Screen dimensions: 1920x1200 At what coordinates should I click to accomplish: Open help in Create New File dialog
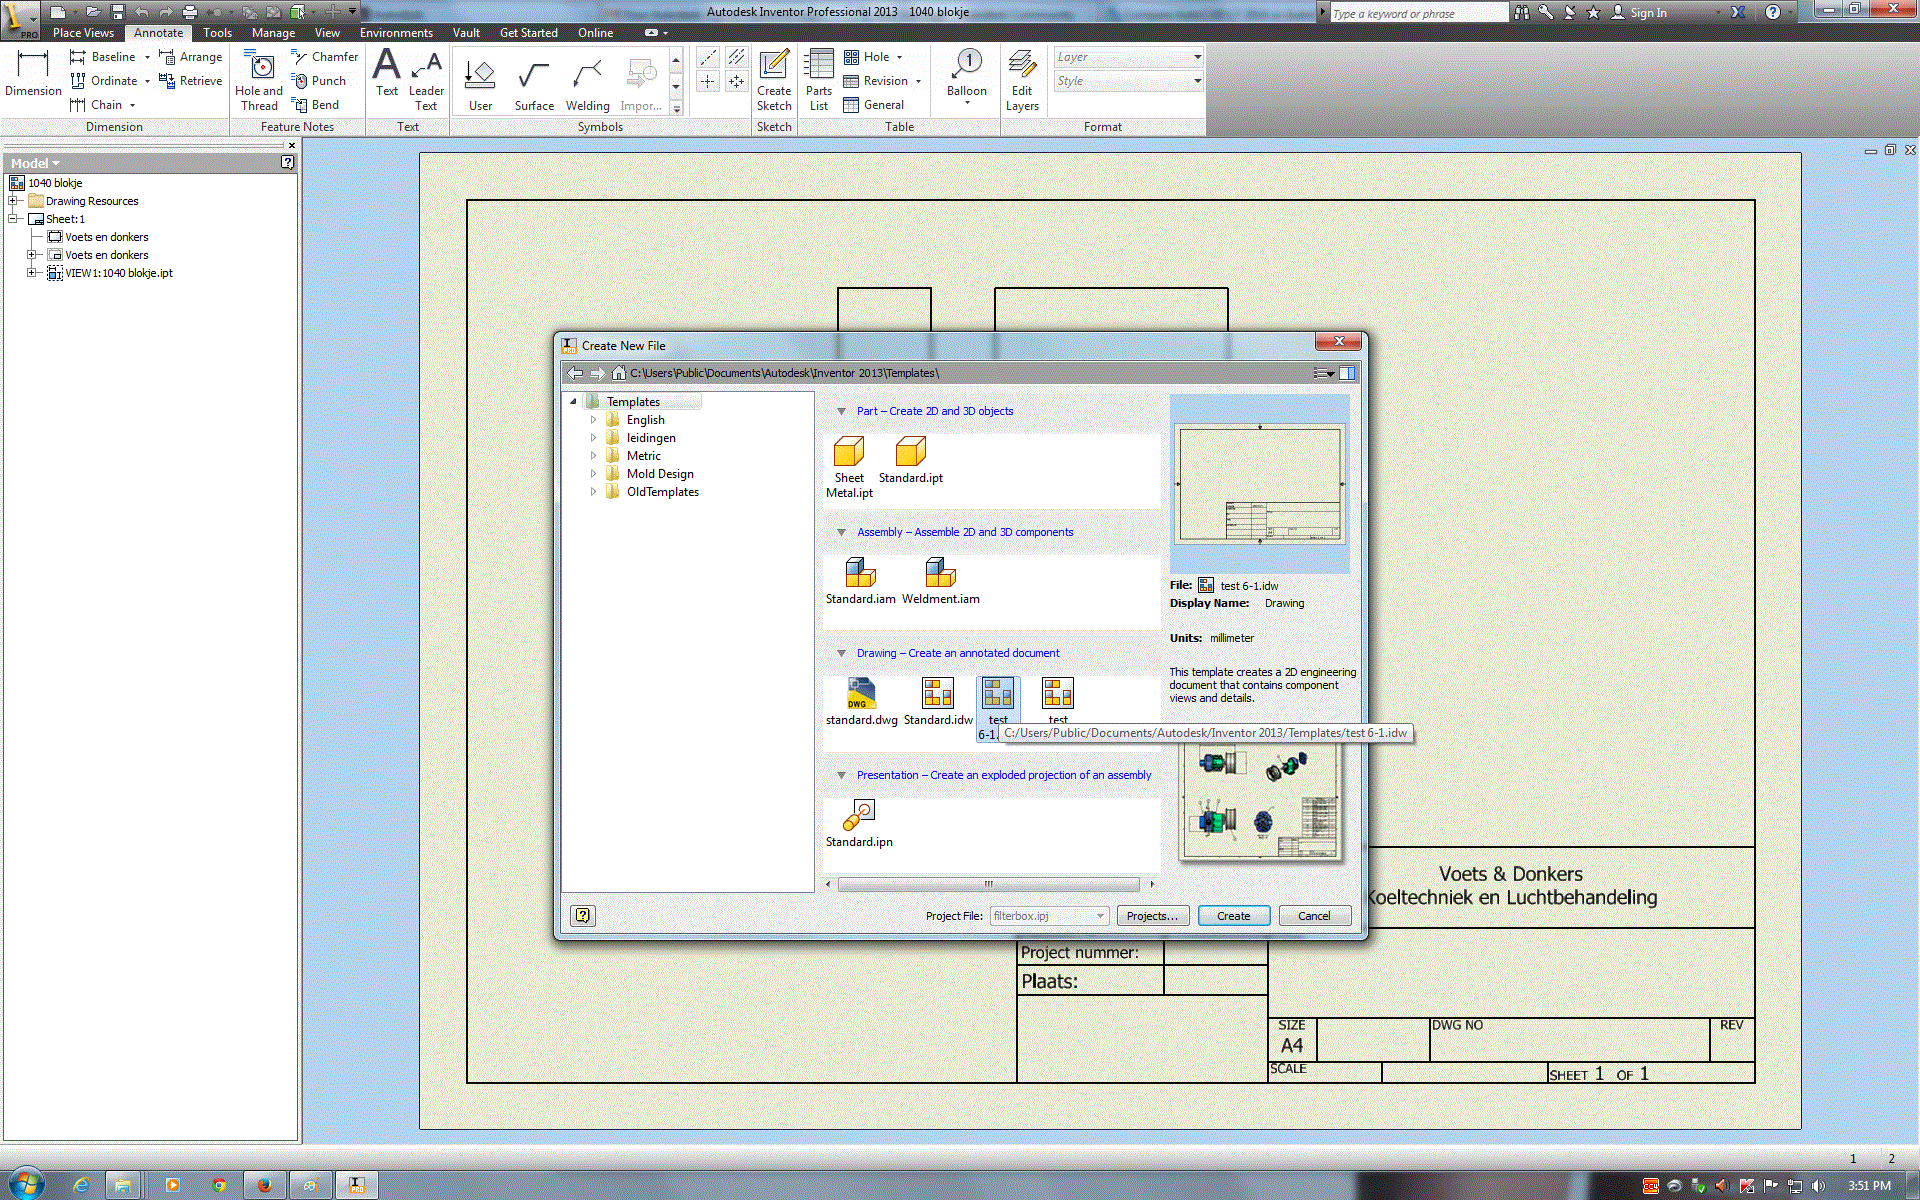583,915
